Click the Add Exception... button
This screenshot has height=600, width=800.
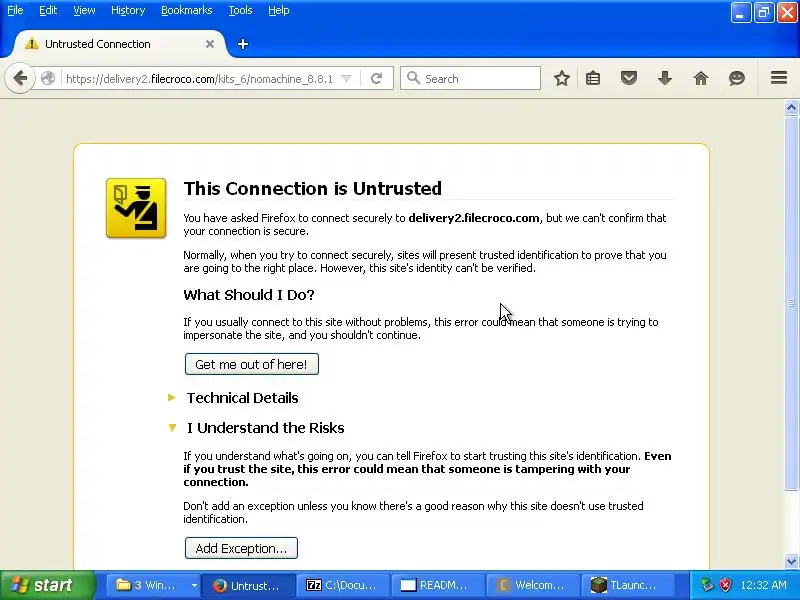coord(241,548)
